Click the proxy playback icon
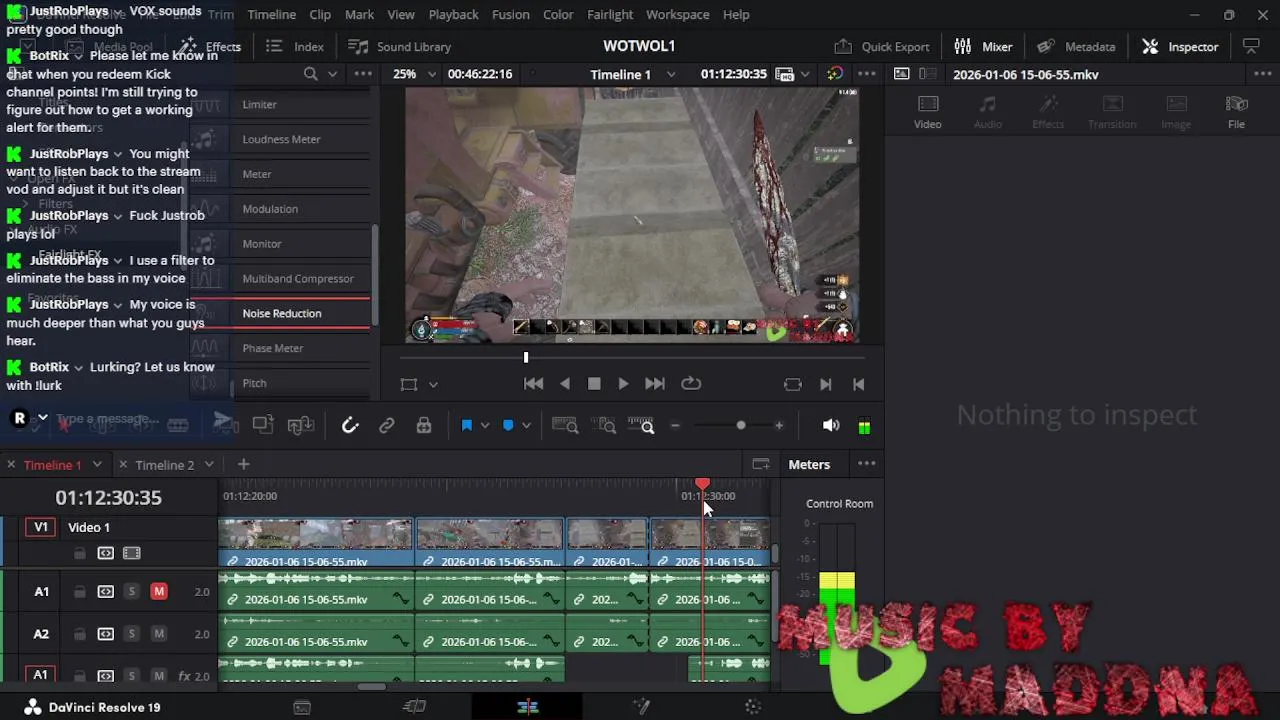Screen dimensions: 1280x720 [785, 74]
